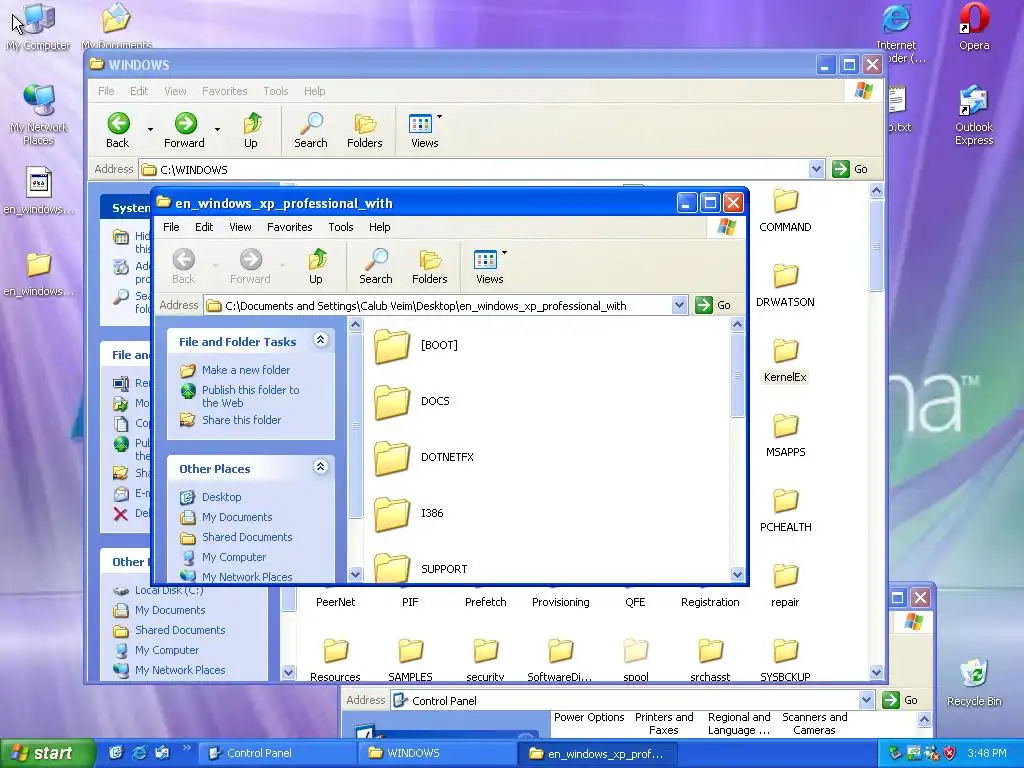This screenshot has width=1024, height=768.
Task: Select the COMMAND folder in the WINDOWS window
Action: [x=785, y=210]
